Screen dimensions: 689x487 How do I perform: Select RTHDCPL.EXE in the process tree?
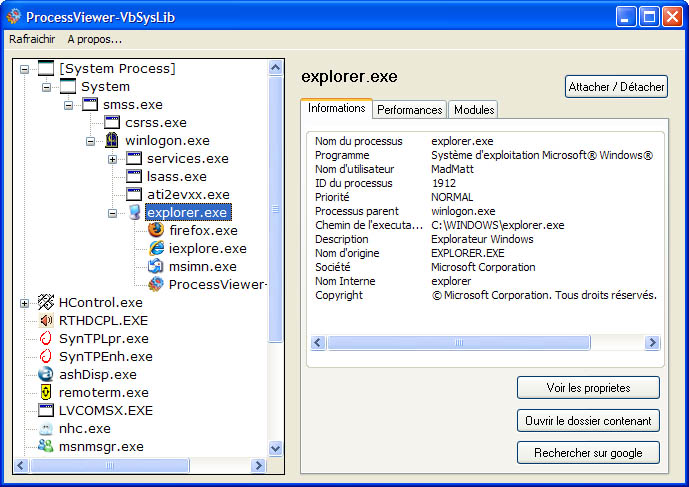tap(103, 320)
